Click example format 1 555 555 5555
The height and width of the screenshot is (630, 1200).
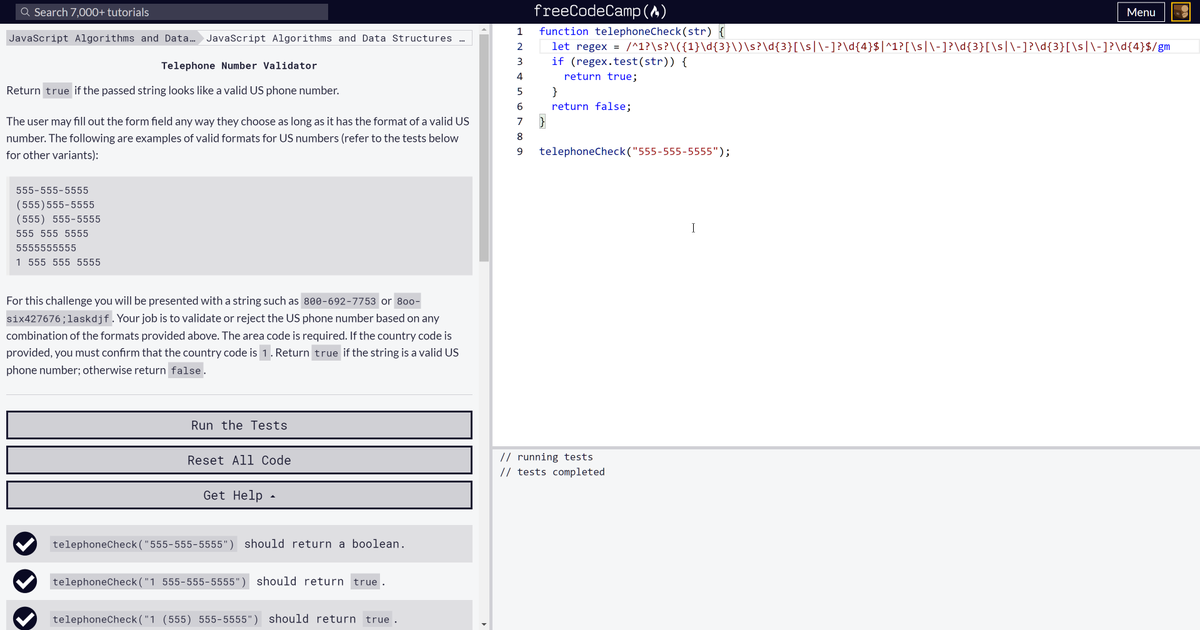[58, 262]
